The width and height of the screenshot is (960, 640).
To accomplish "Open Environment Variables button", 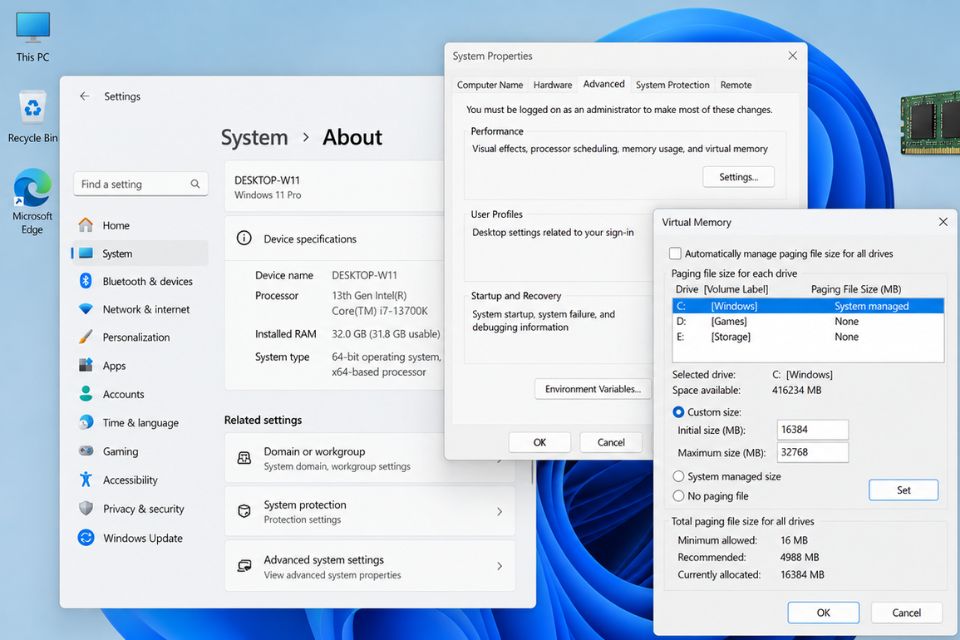I will (593, 389).
